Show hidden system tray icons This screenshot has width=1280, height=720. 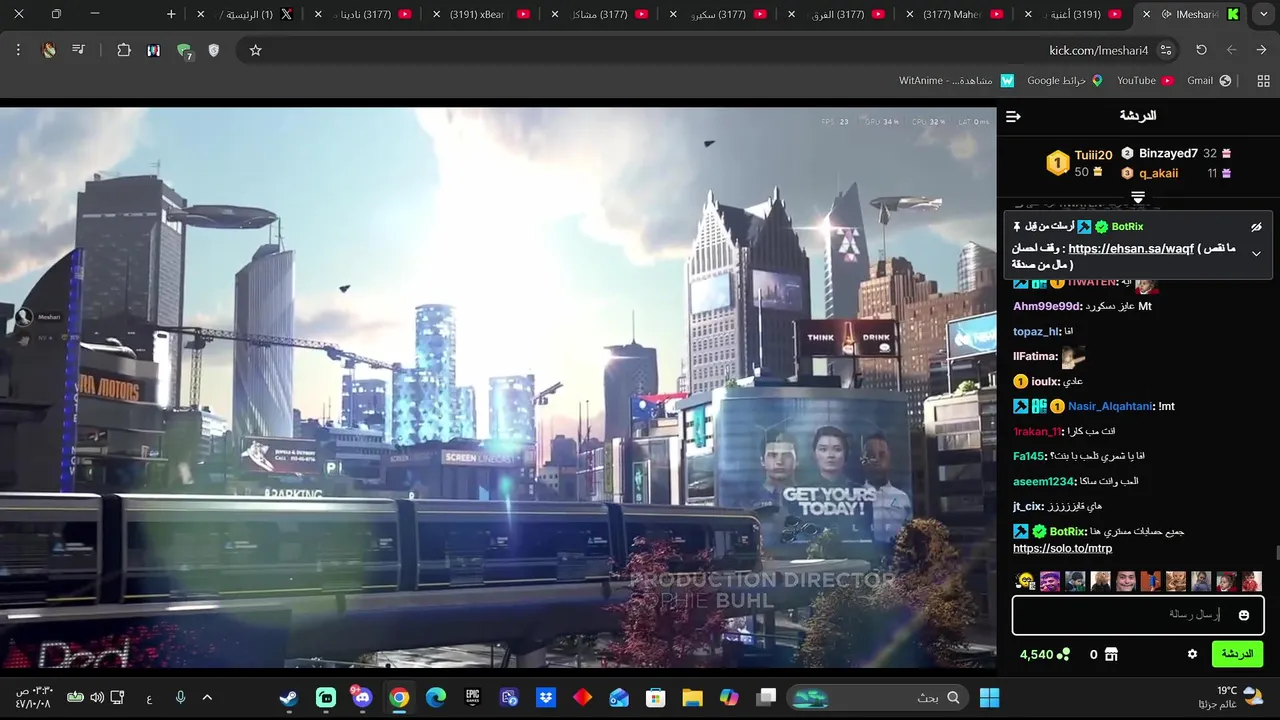(x=207, y=698)
